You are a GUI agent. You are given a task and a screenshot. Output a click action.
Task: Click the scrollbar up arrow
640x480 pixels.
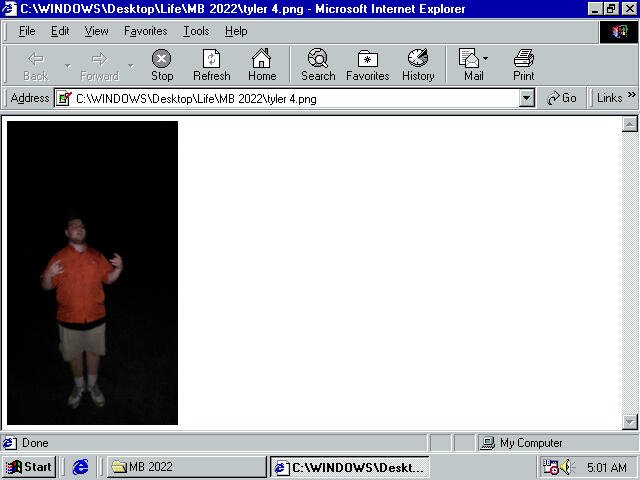point(629,124)
